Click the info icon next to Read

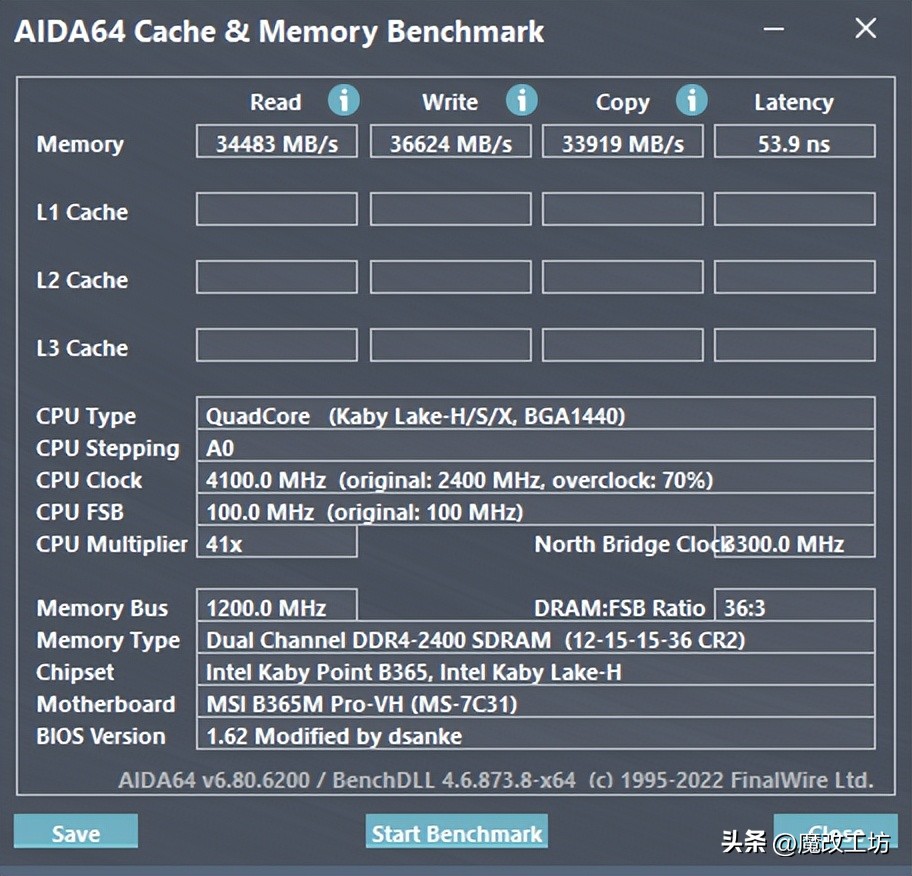(344, 100)
